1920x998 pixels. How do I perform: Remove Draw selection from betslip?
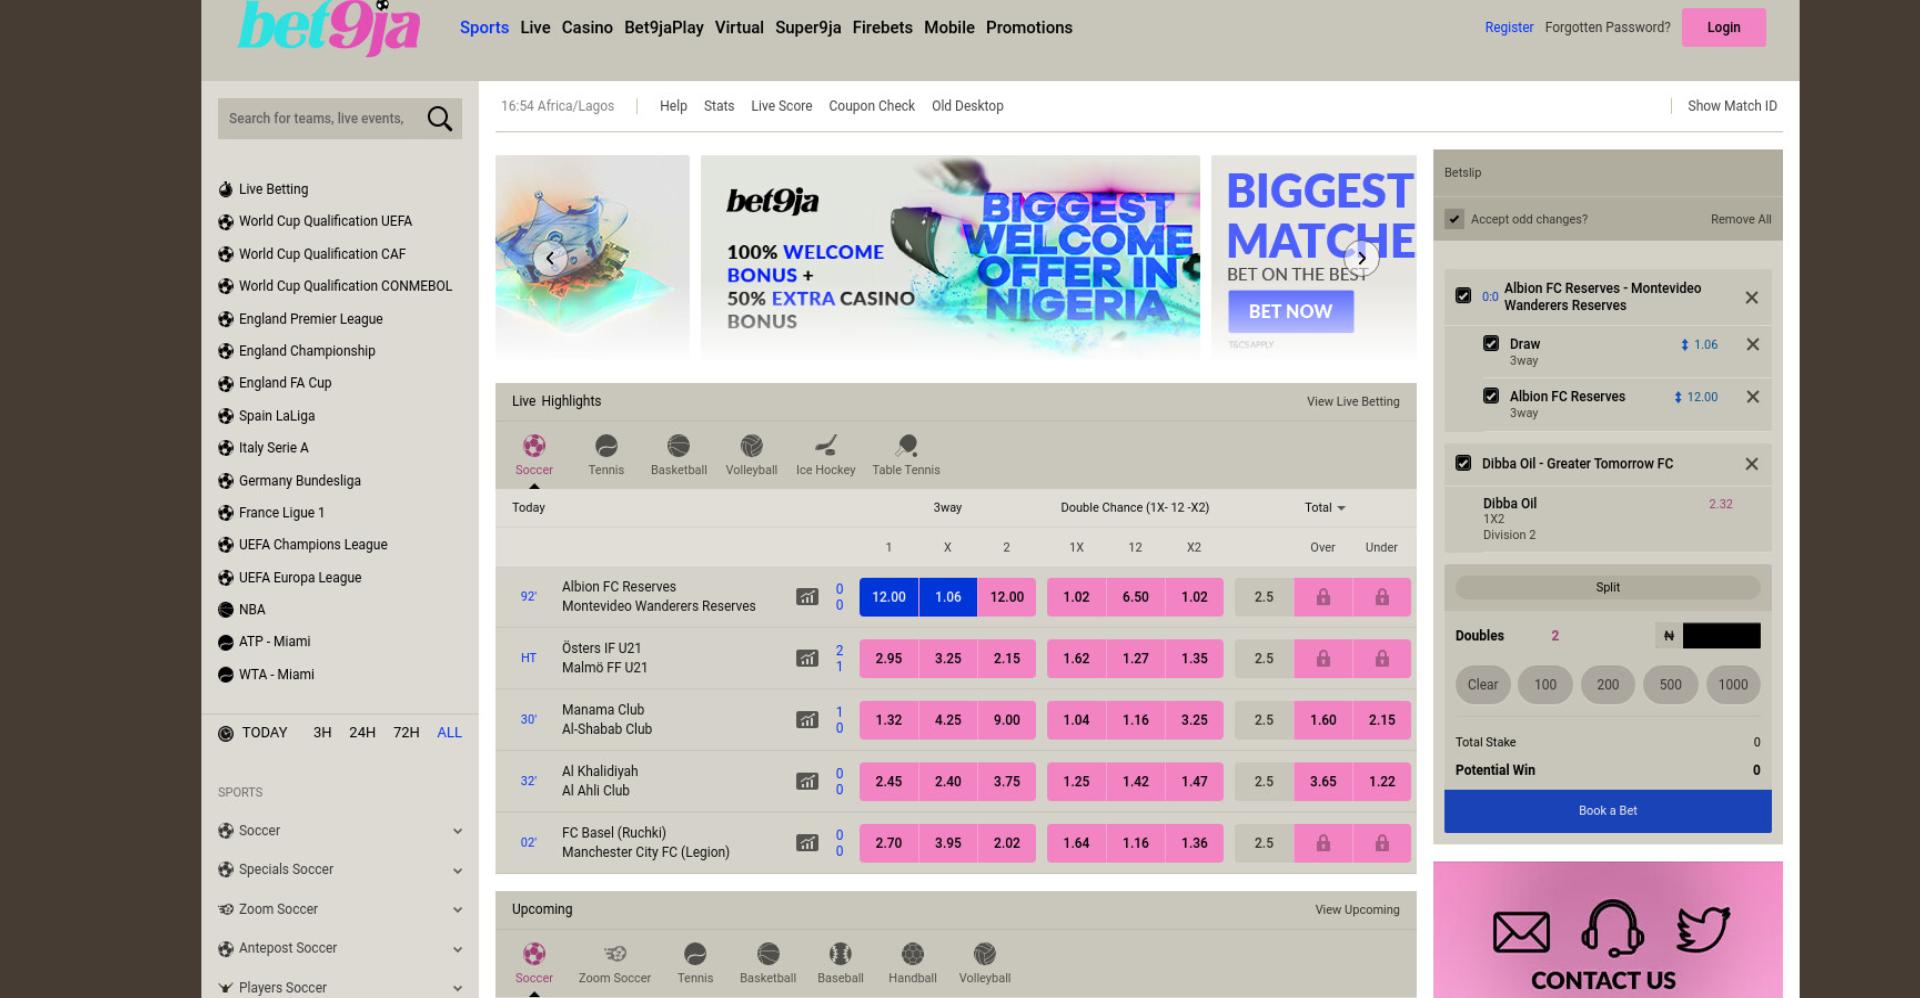coord(1752,345)
